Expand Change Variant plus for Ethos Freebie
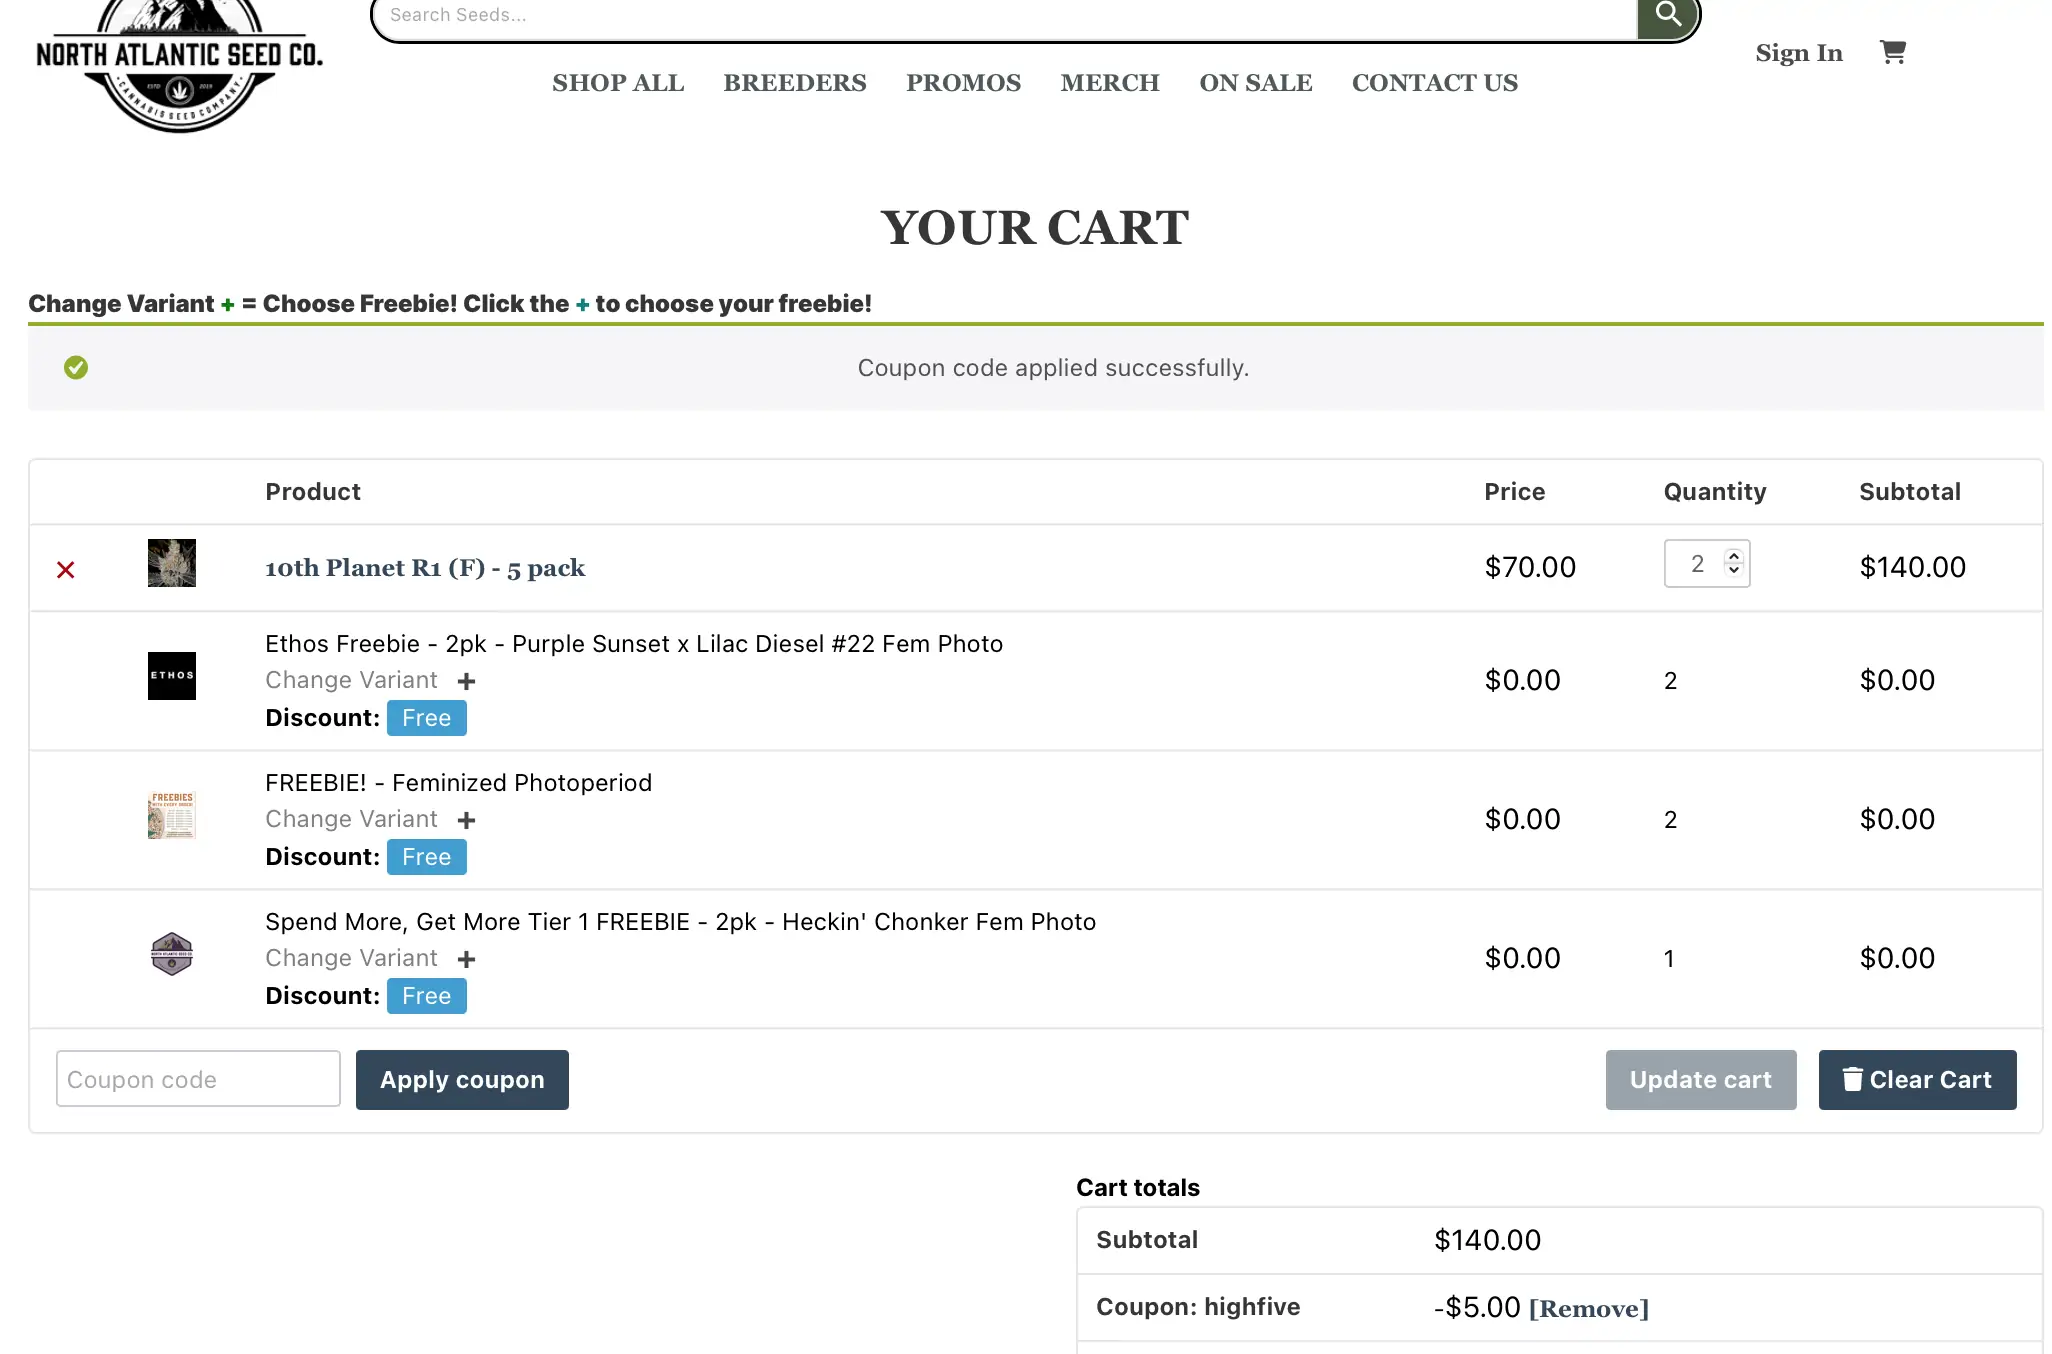Screen dimensions: 2052x1354 click(466, 682)
